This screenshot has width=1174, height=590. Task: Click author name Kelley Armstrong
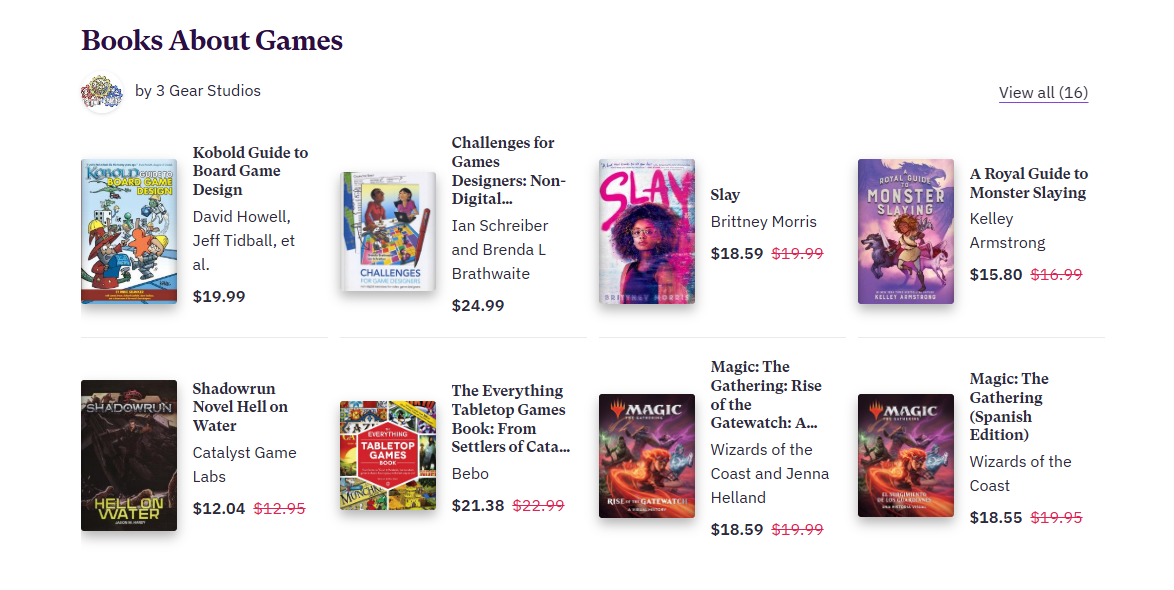(1007, 231)
